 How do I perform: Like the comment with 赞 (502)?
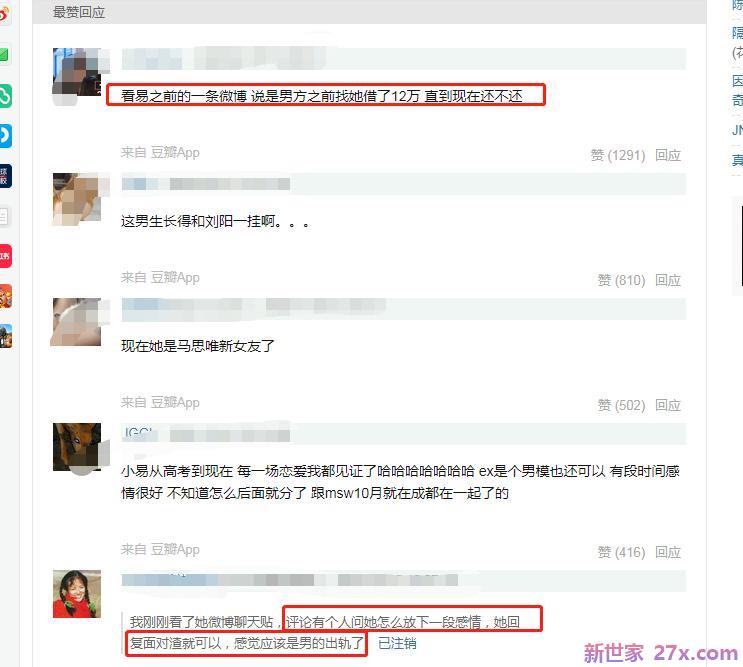pos(621,406)
